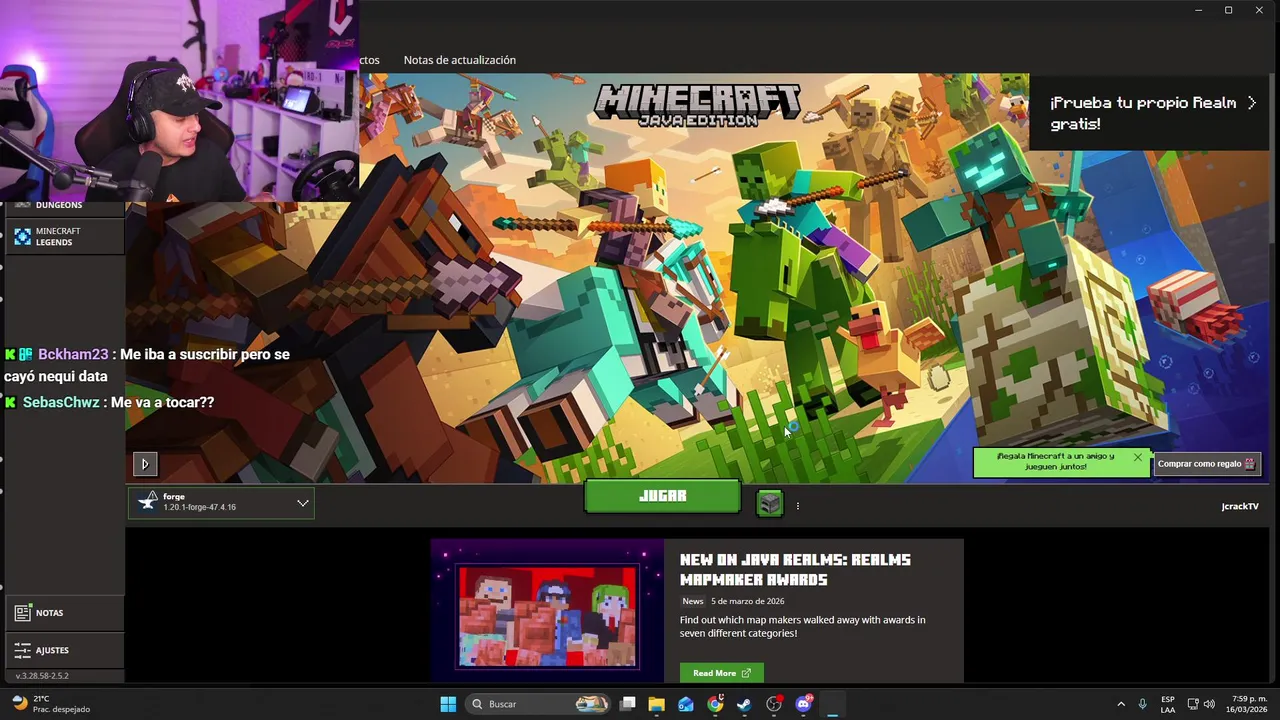This screenshot has height=720, width=1280.
Task: Click the forge anvil warning icon
Action: 148,502
